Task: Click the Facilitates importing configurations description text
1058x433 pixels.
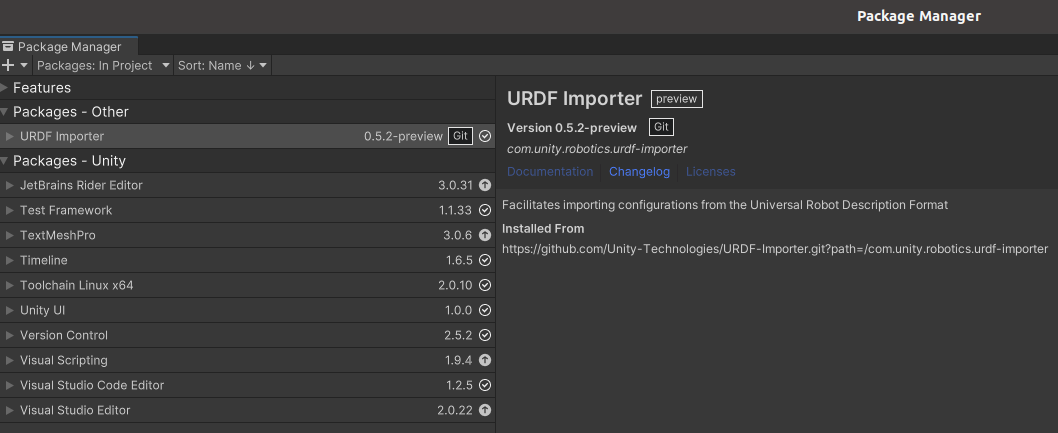Action: [725, 205]
